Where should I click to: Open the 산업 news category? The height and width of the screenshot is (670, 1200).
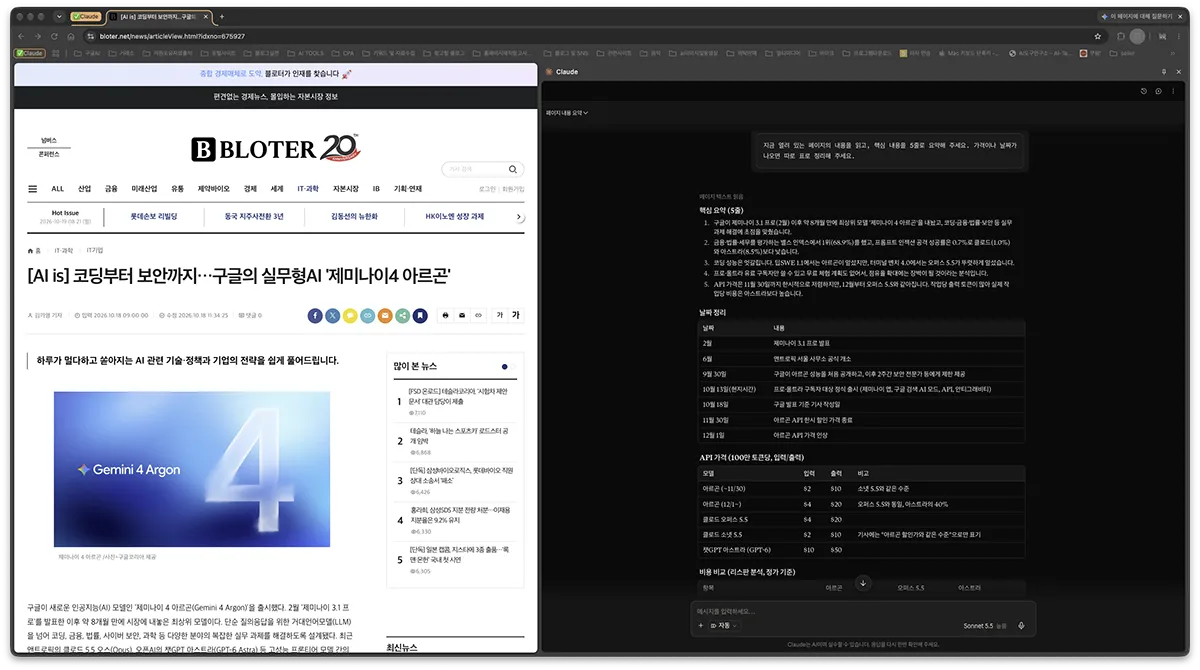click(85, 188)
